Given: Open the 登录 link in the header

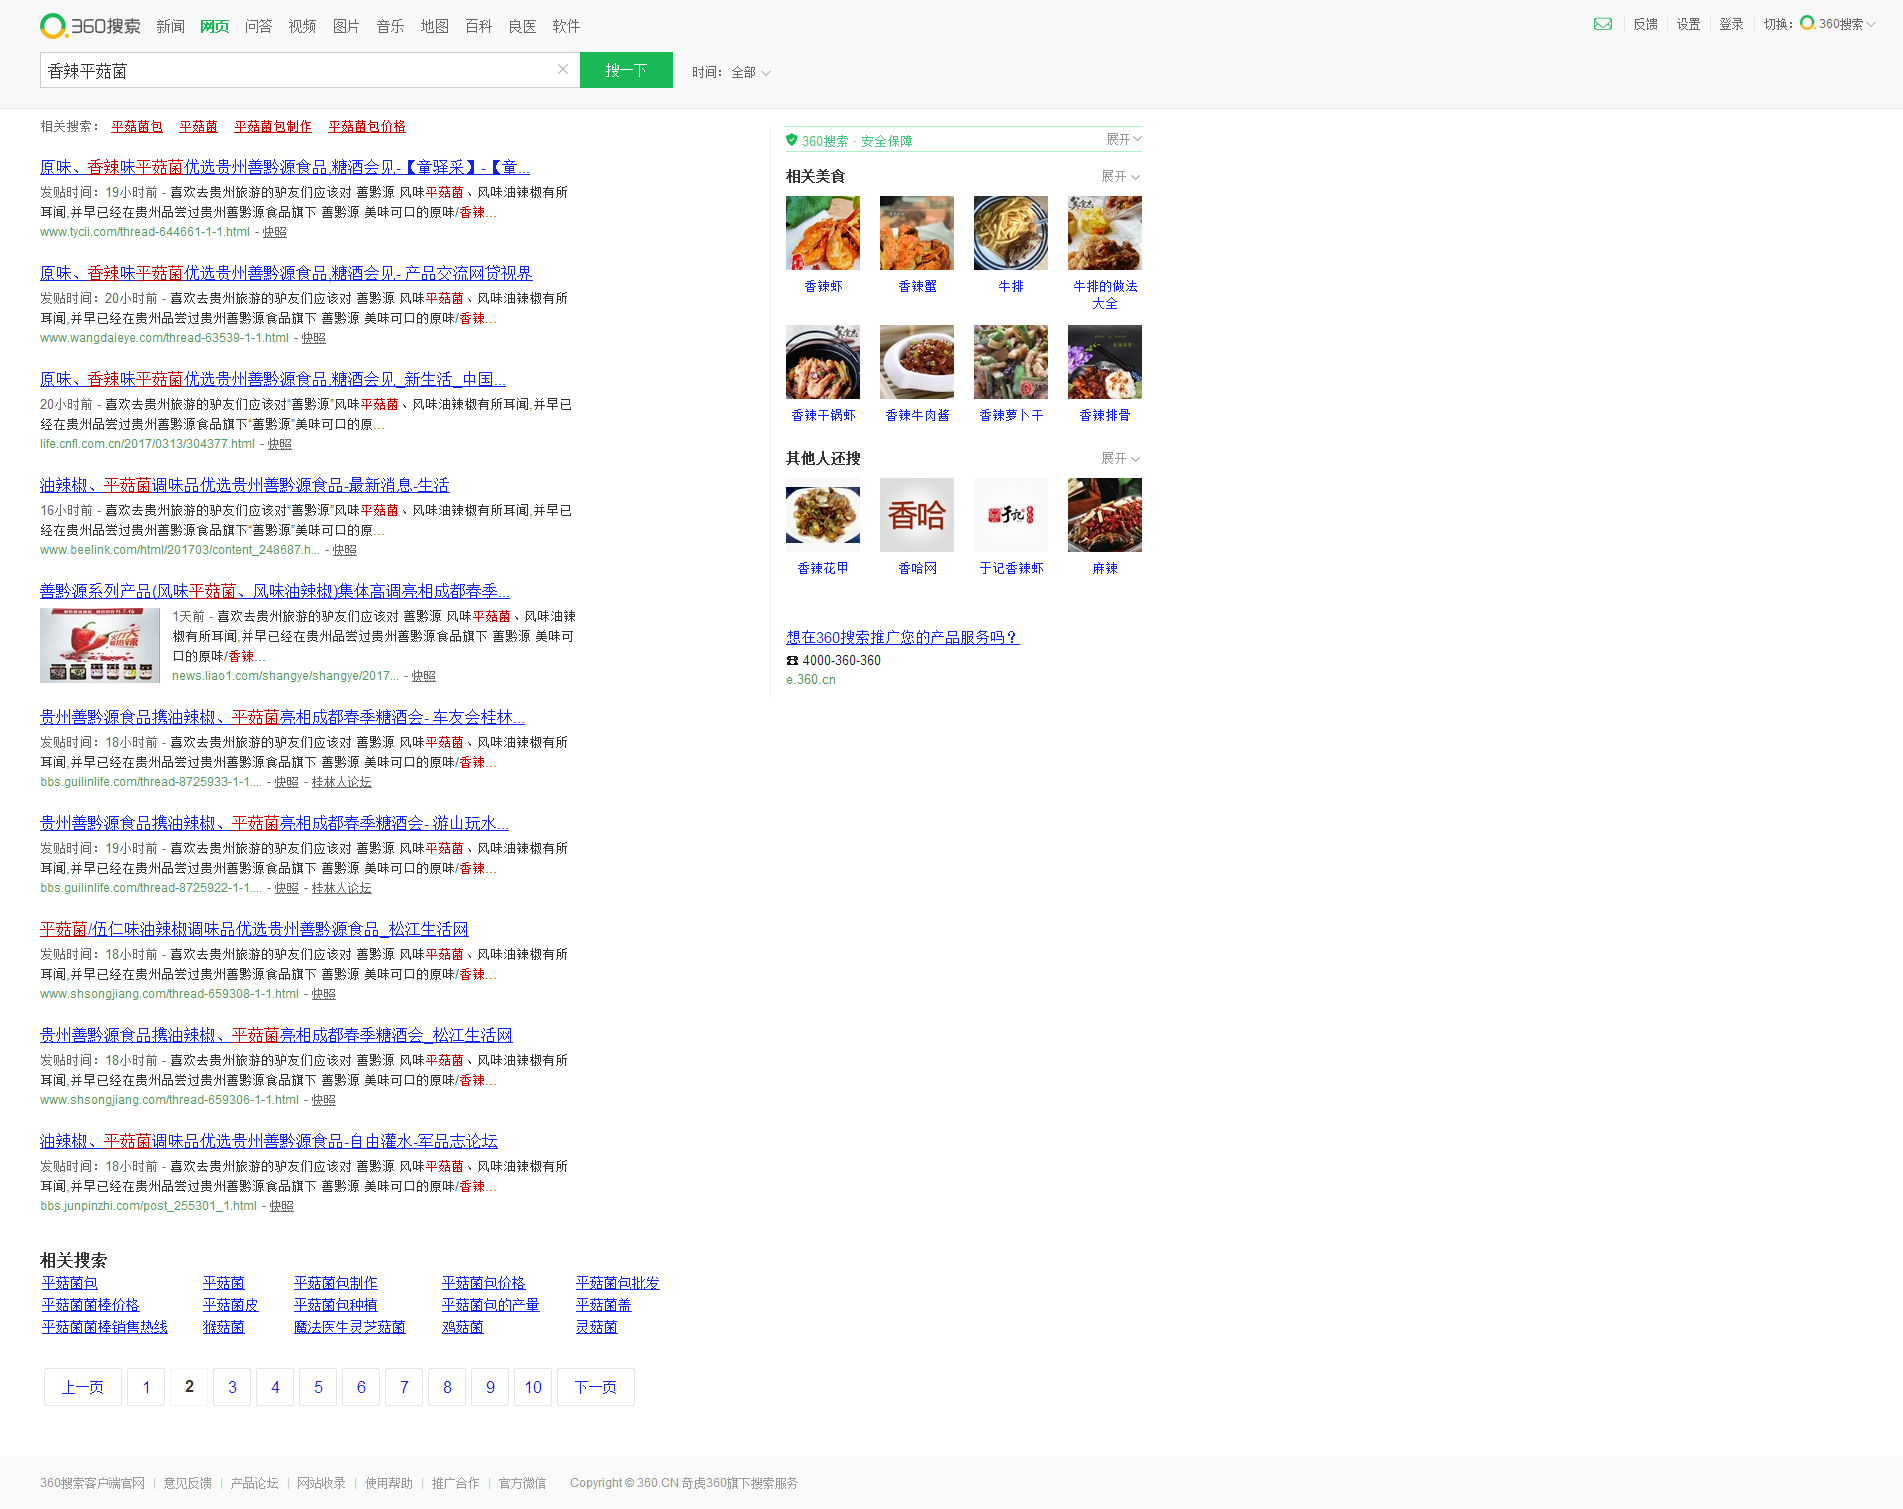Looking at the screenshot, I should 1731,24.
